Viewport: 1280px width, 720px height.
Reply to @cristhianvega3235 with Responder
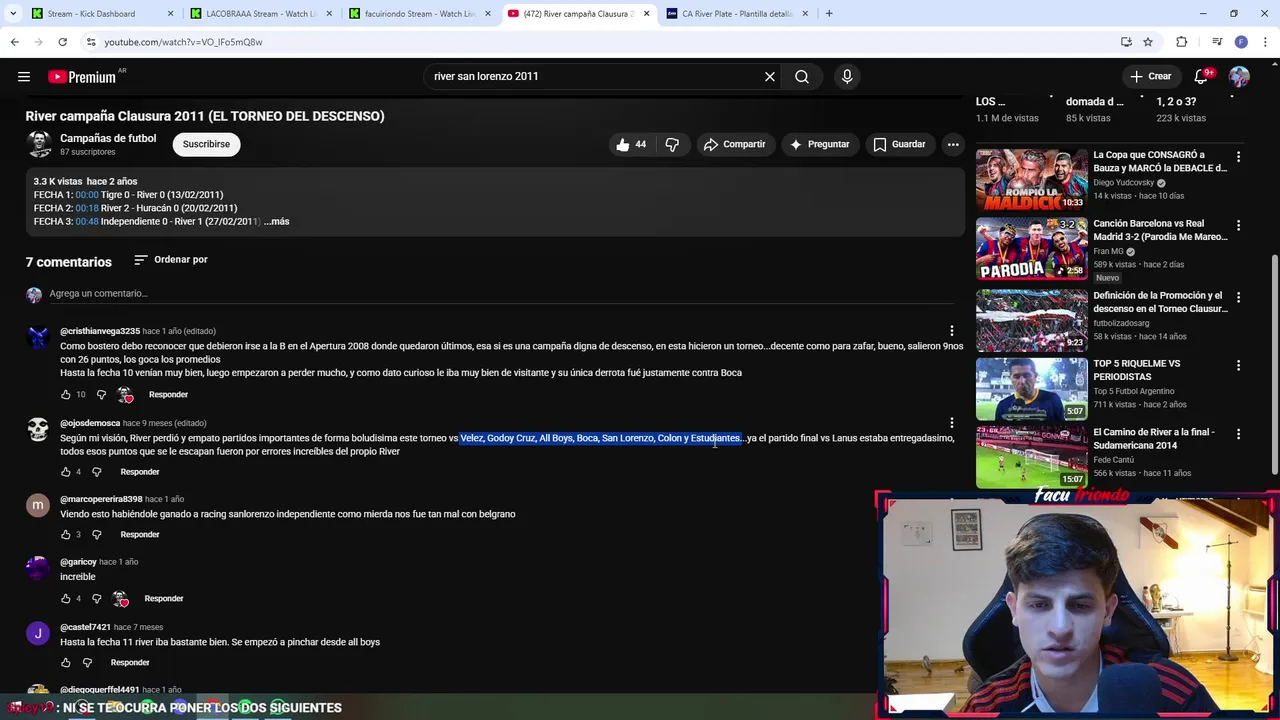click(x=168, y=395)
